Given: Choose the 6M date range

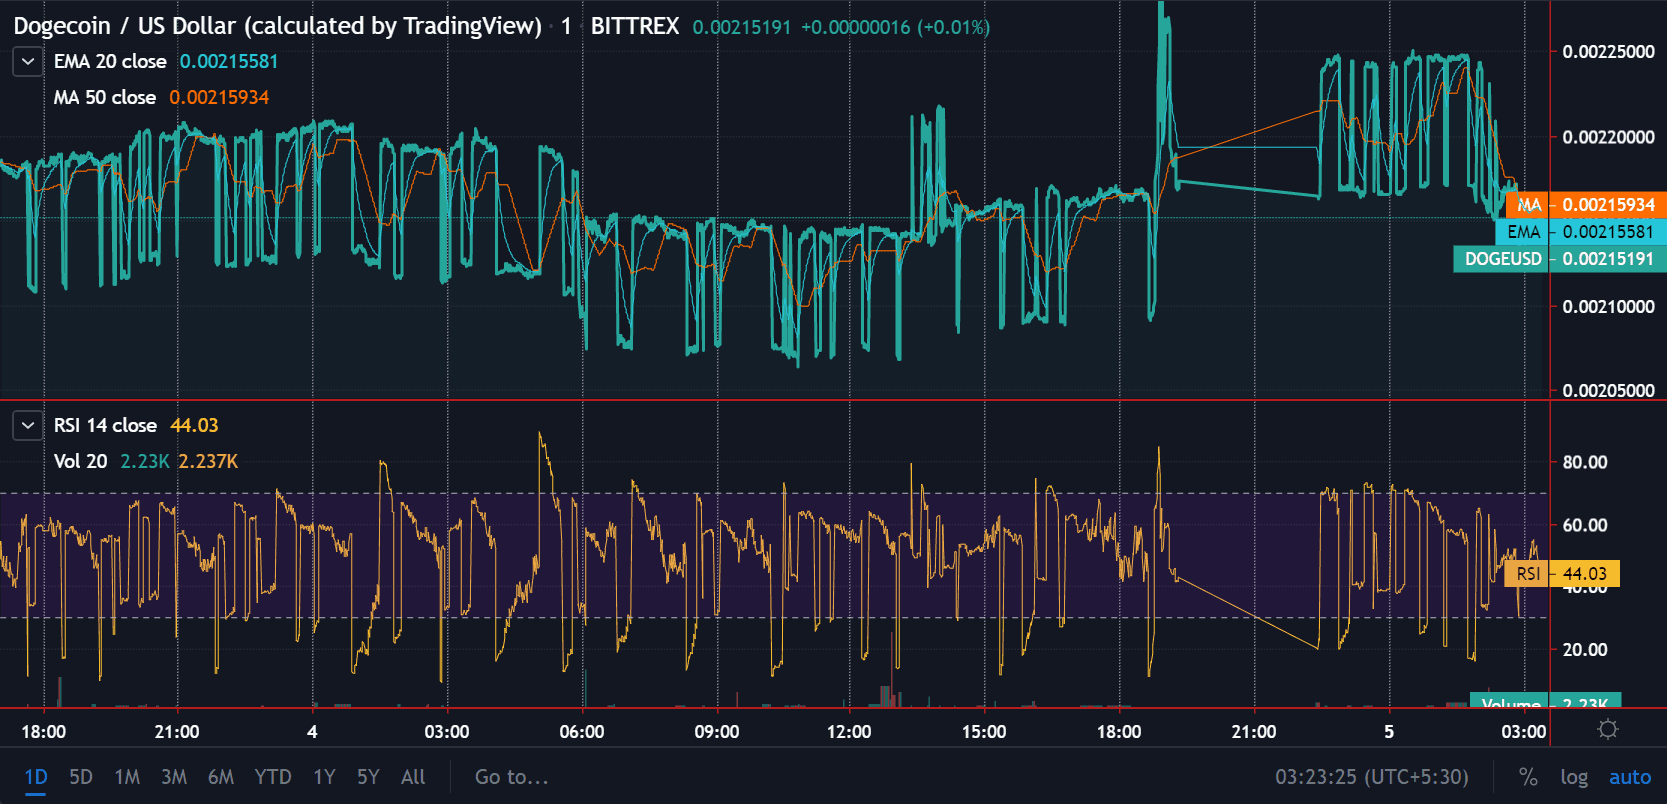Looking at the screenshot, I should click(221, 777).
